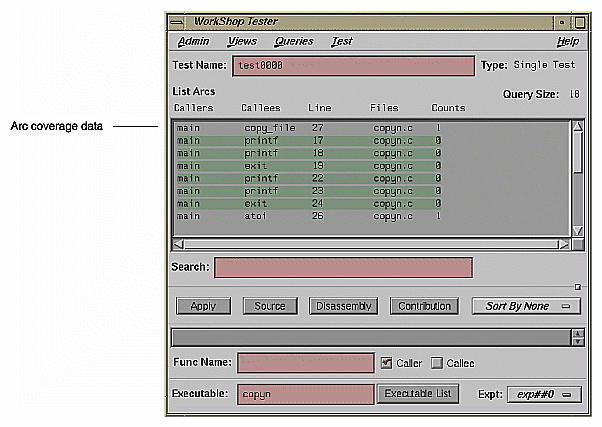Open the Executable List button

tap(417, 394)
